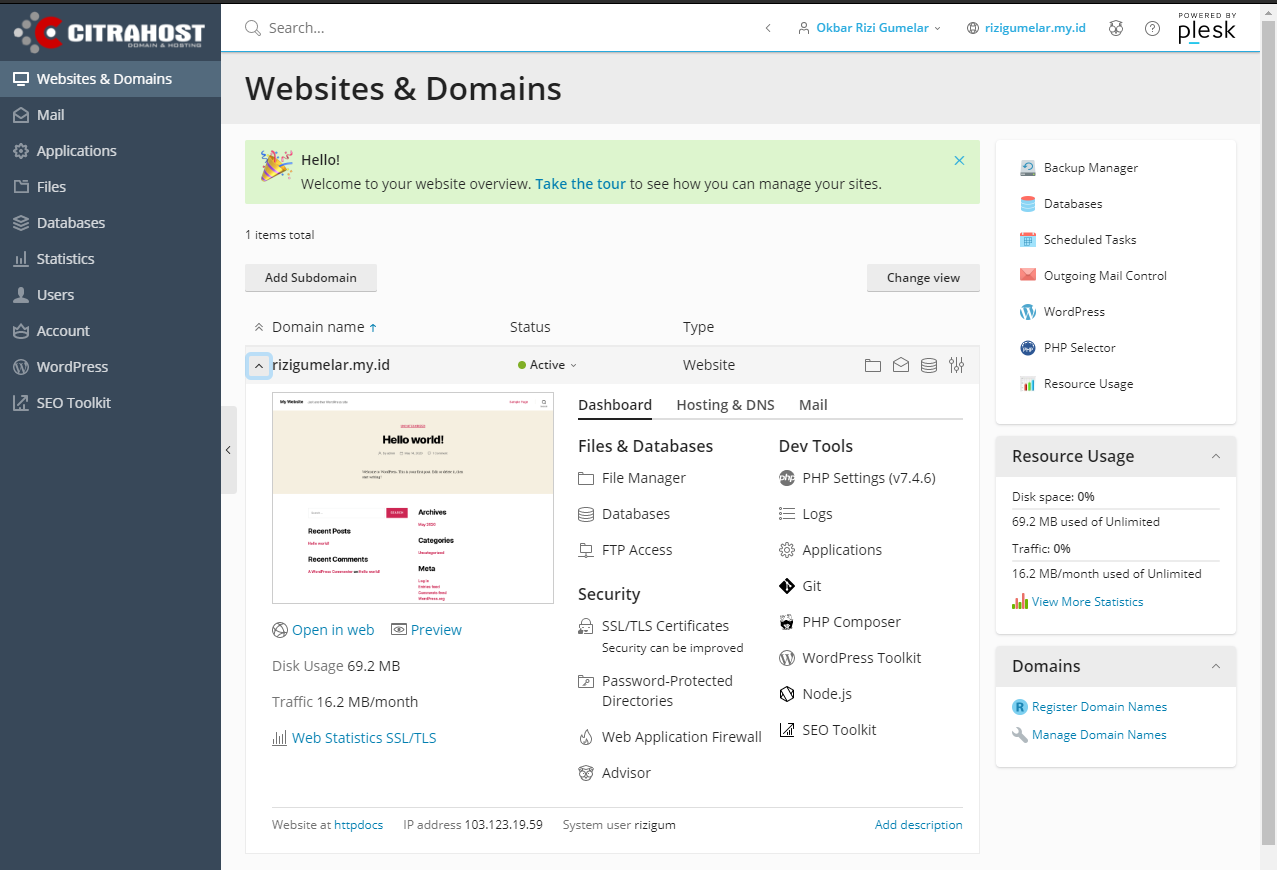Click the Backup Manager icon
Viewport: 1277px width, 870px height.
(x=1028, y=168)
